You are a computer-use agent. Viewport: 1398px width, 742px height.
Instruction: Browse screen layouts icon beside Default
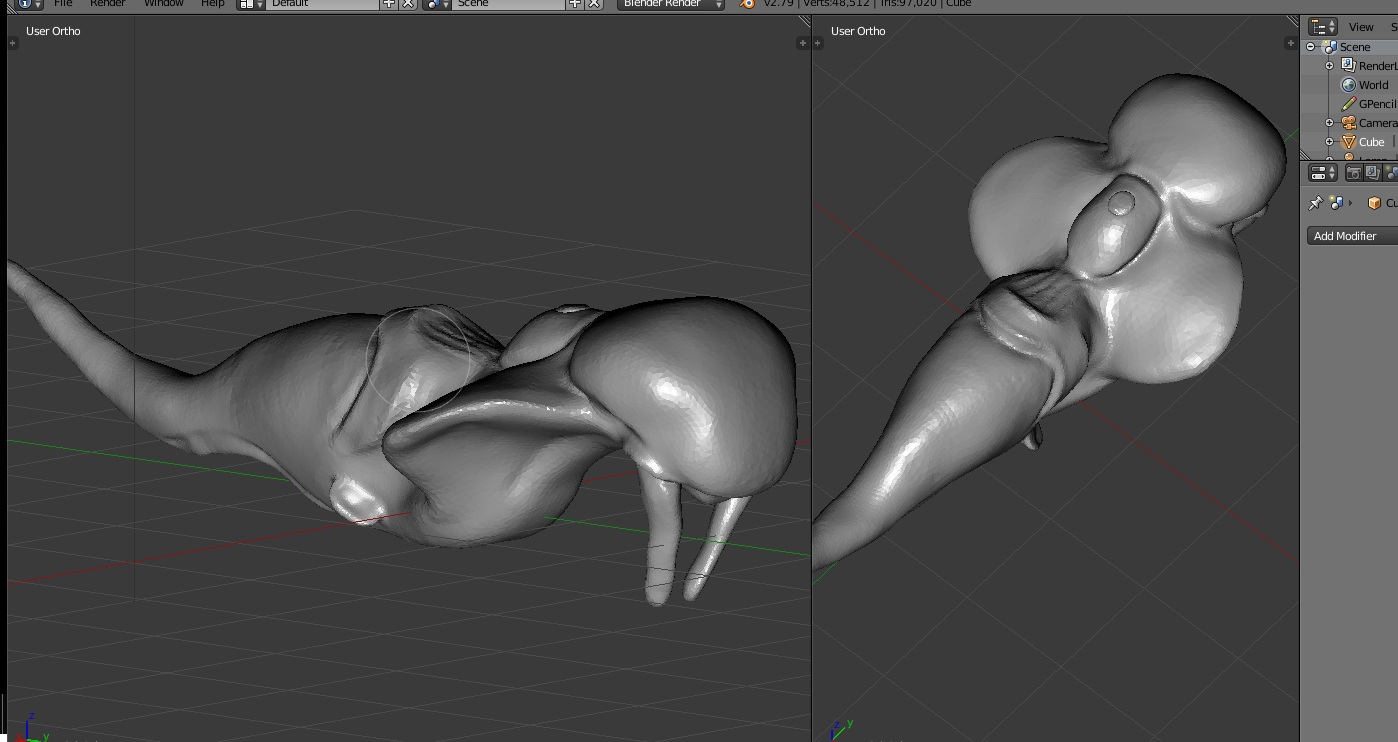(x=251, y=3)
